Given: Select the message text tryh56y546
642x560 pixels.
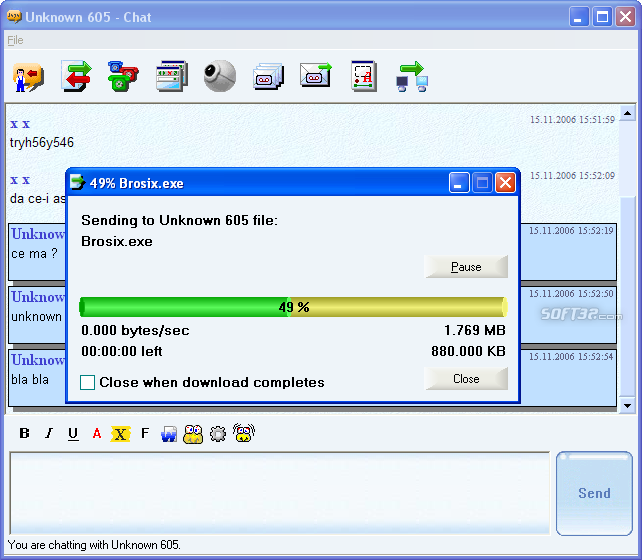Looking at the screenshot, I should [x=42, y=142].
